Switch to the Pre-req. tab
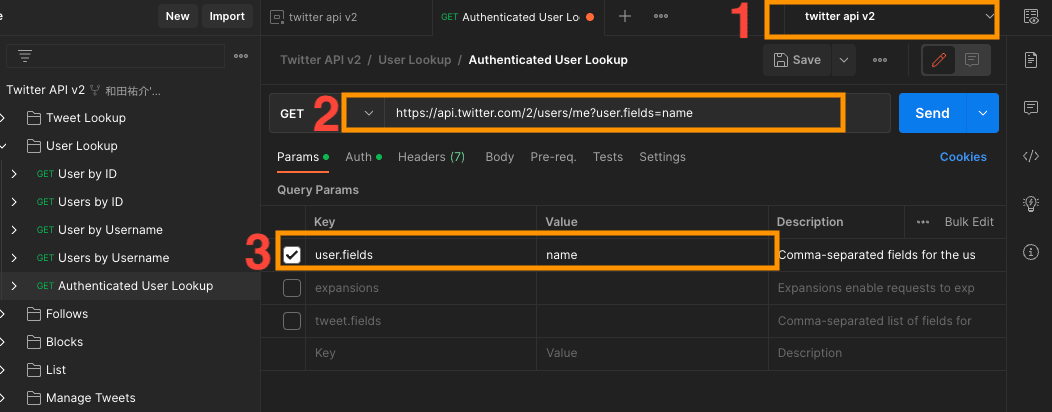The image size is (1052, 412). pos(553,157)
